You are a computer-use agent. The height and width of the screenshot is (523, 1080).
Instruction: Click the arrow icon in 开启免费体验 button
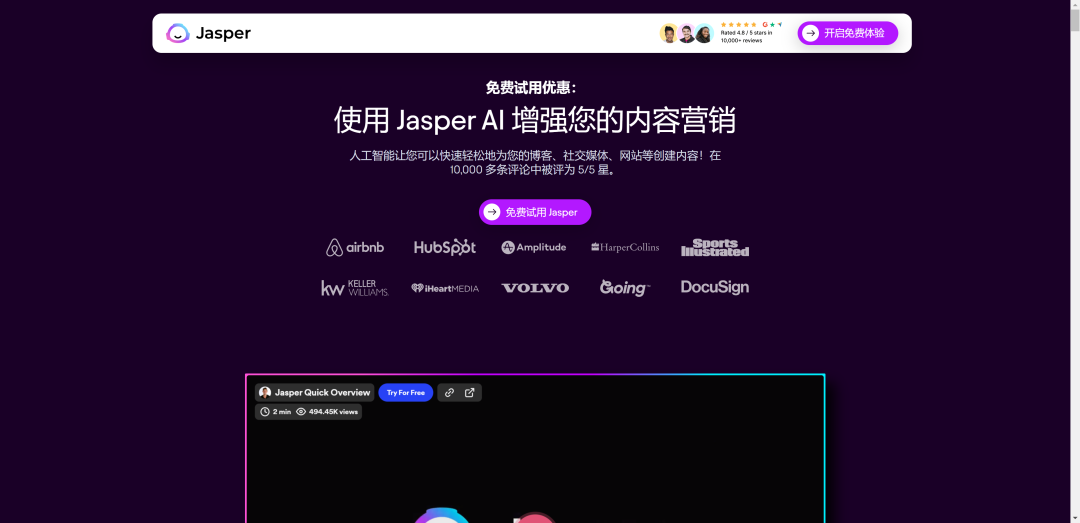811,33
